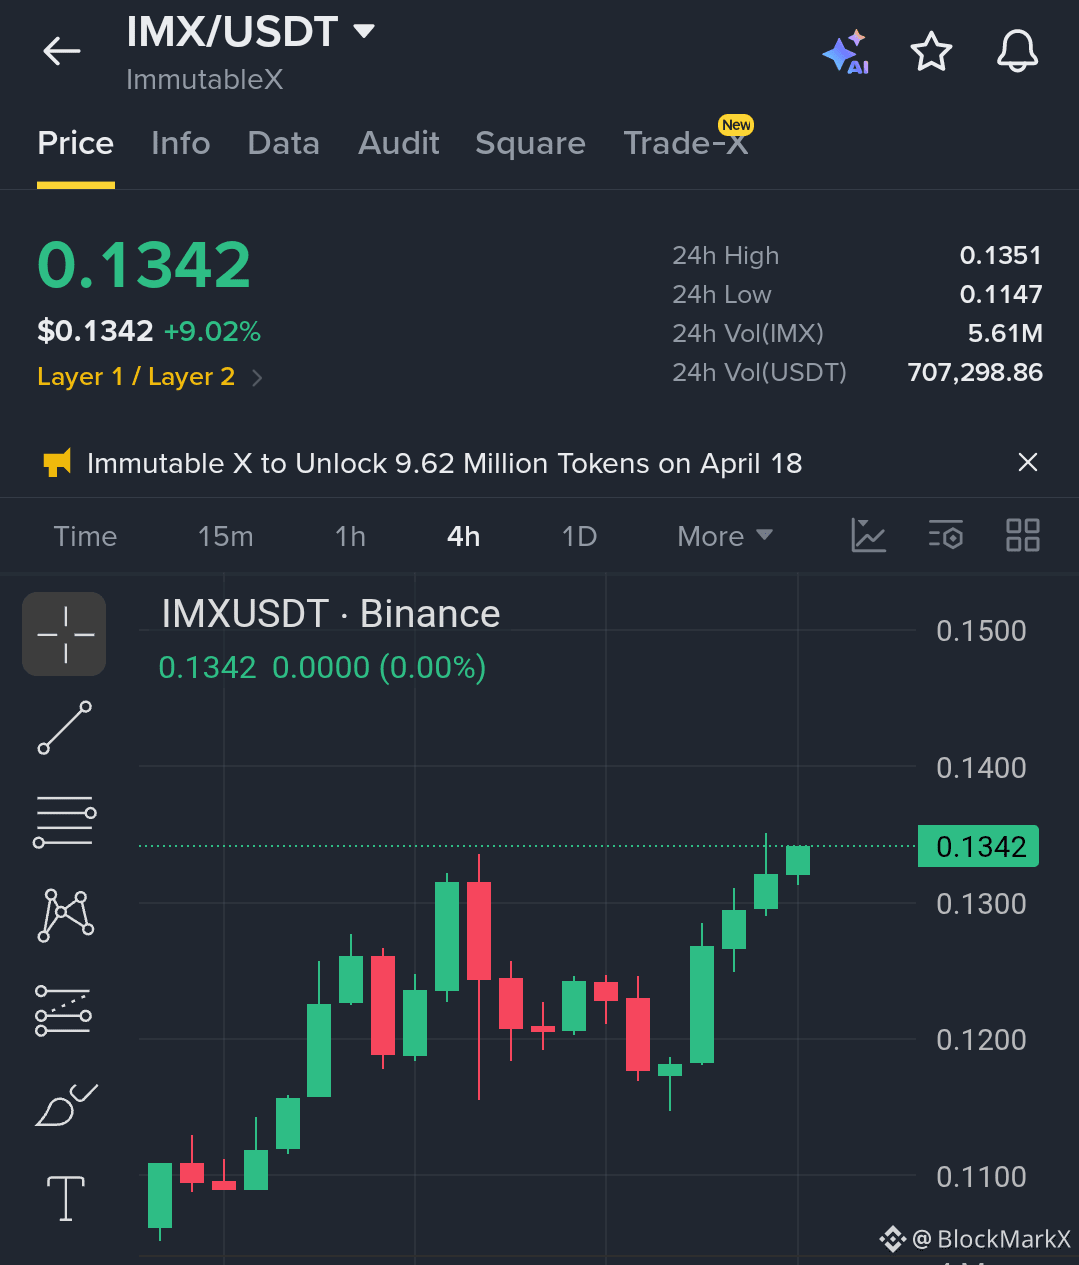Open Layer 1 / Layer 2 category chevron
This screenshot has height=1265, width=1079.
[x=257, y=377]
